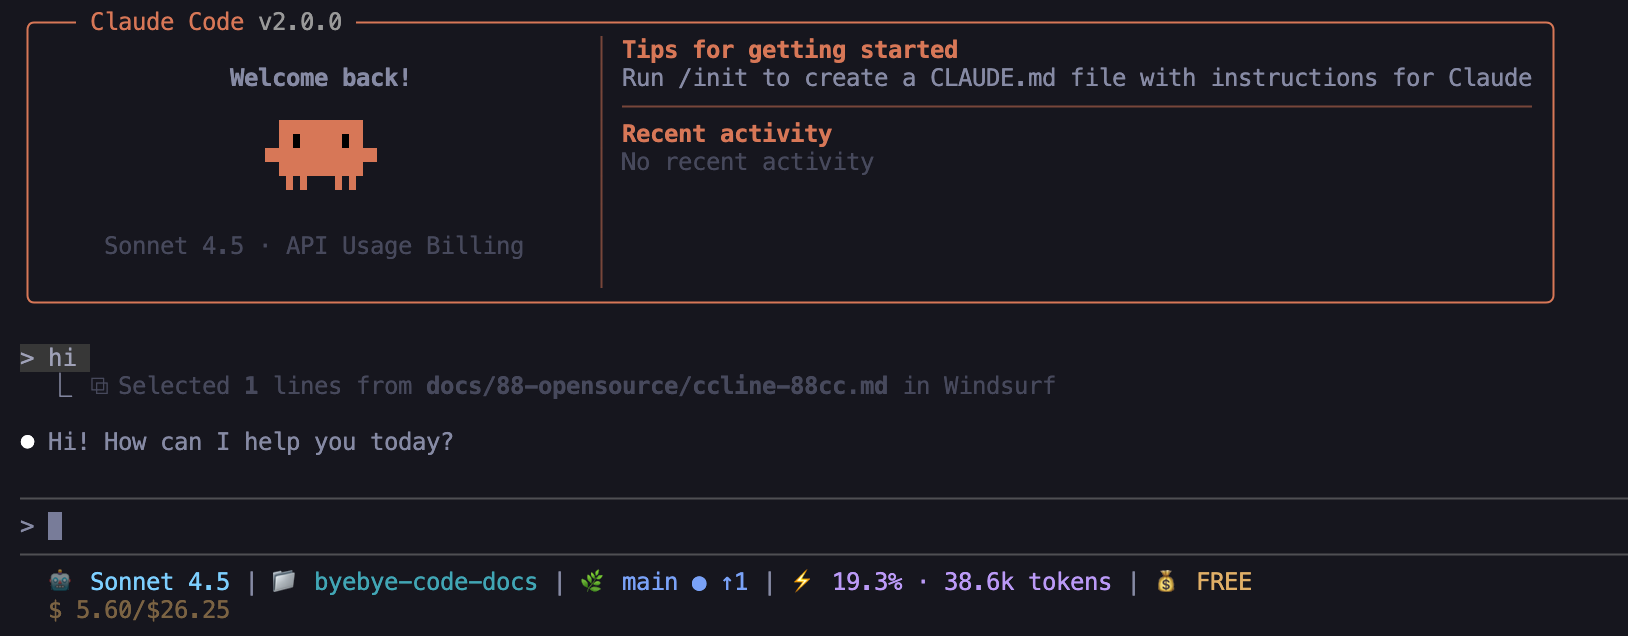Click the up-arrow commits-ahead indicator
Screen dimensions: 1628x636
coord(734,582)
